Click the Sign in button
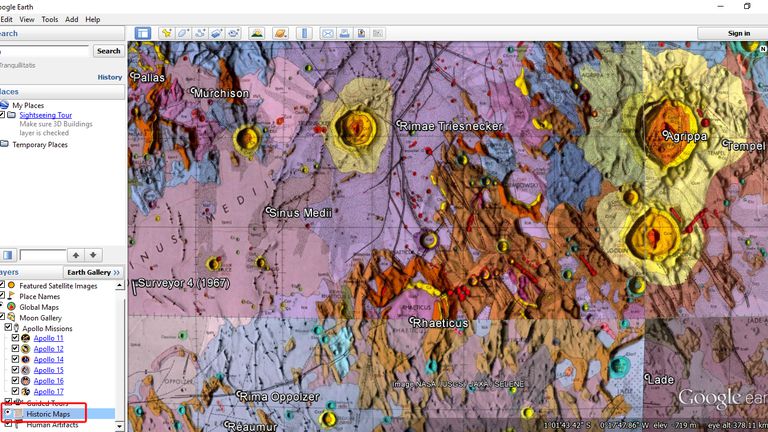 tap(739, 33)
